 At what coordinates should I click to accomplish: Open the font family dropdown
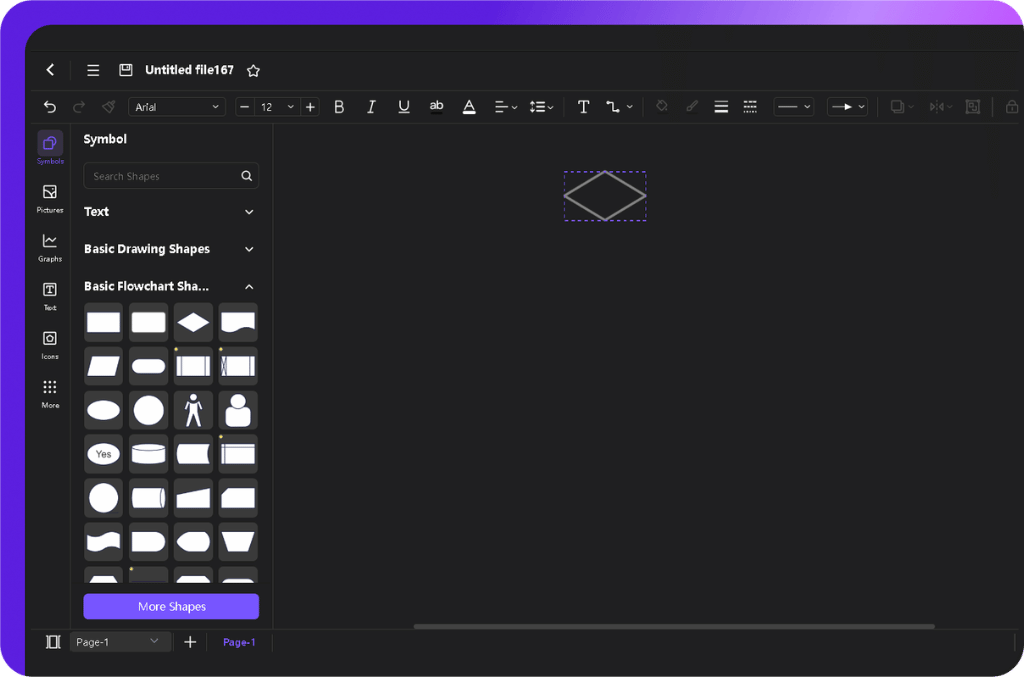pyautogui.click(x=177, y=106)
